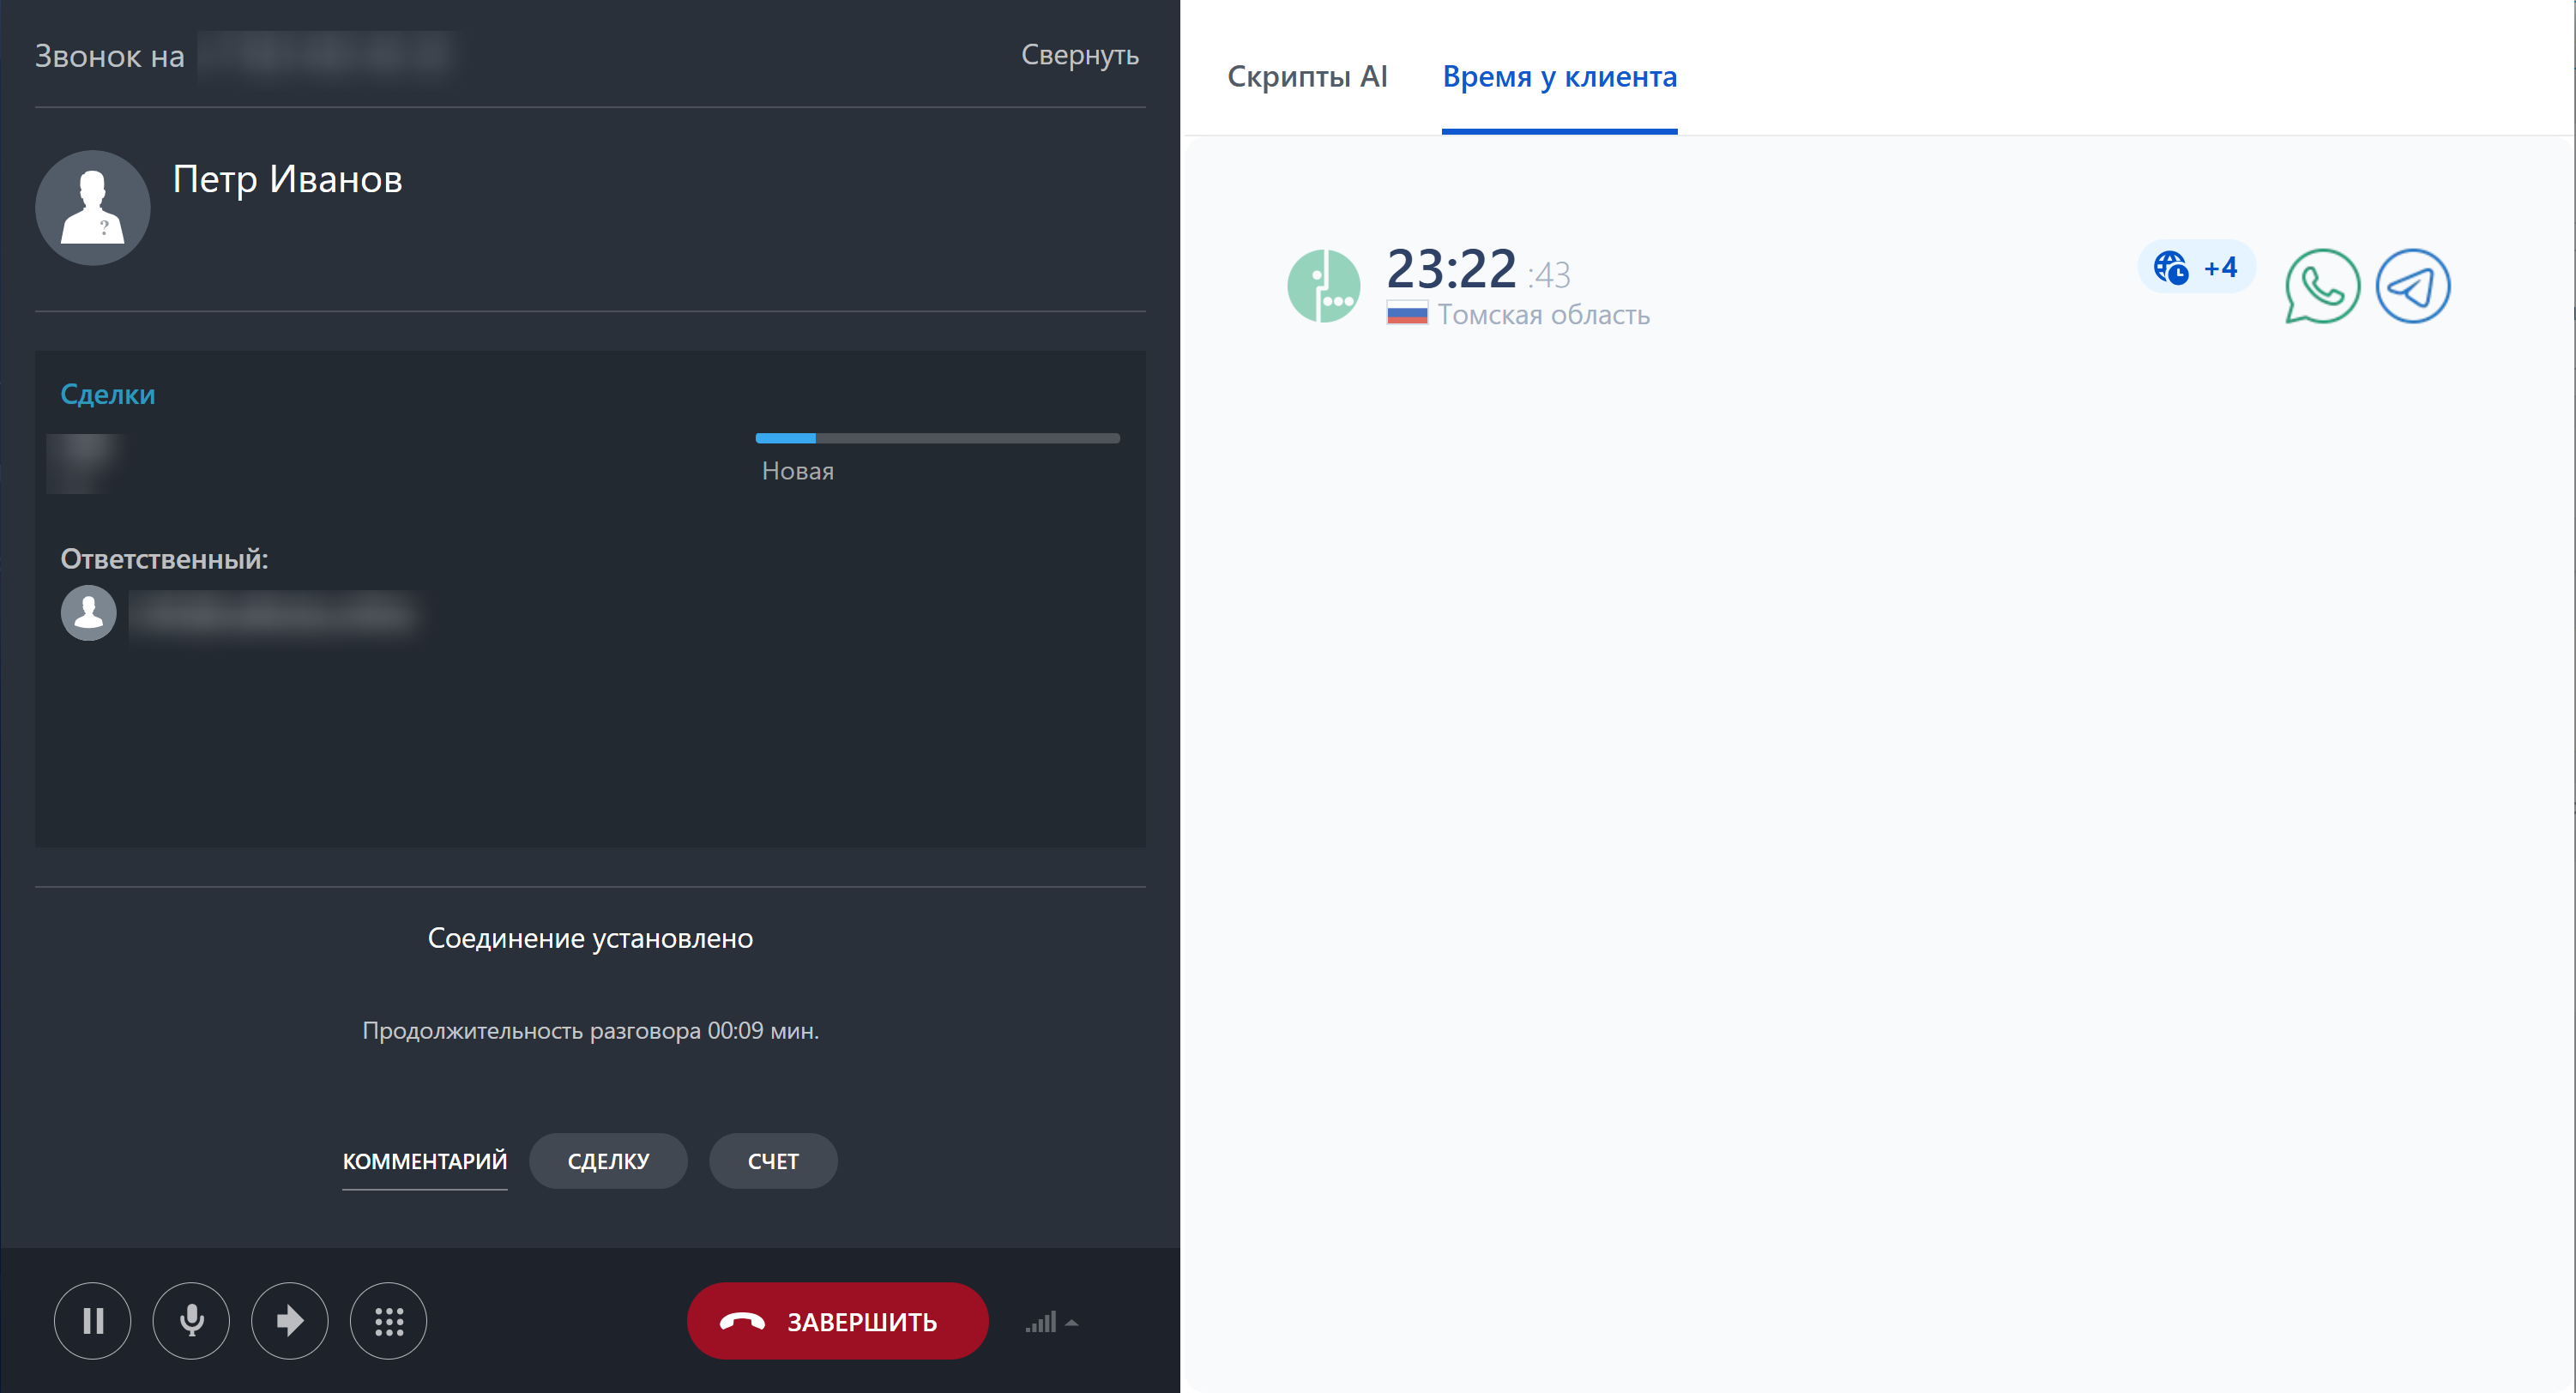This screenshot has width=2576, height=1393.
Task: Switch to the Скрипты AI tab
Action: tap(1306, 77)
